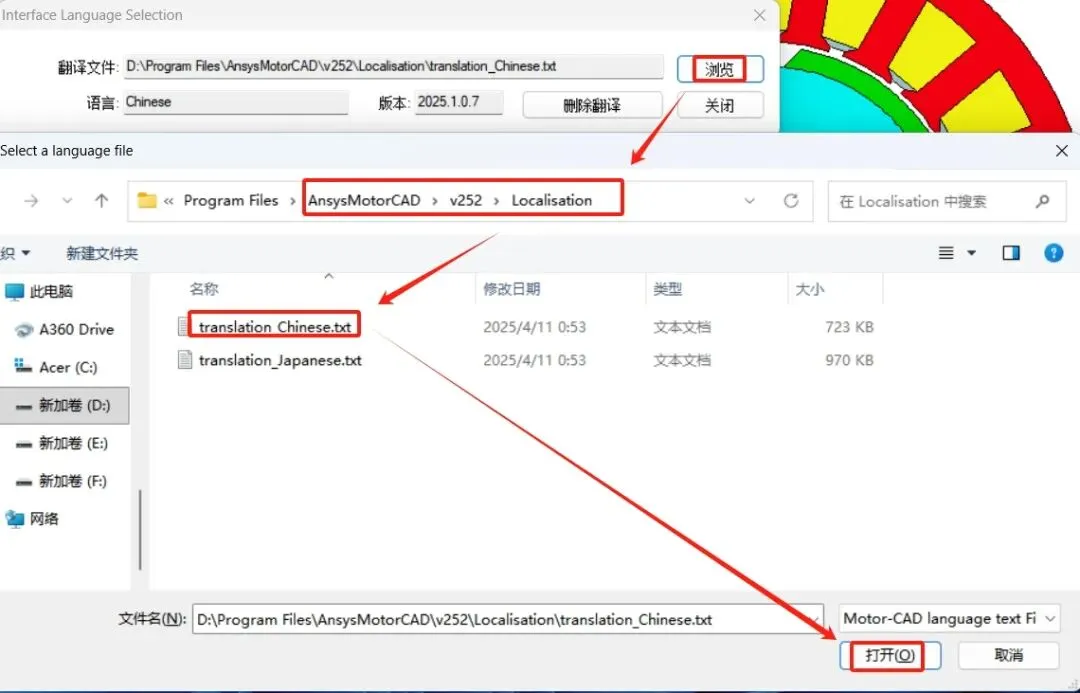Select Acer (C:) drive

[x=68, y=367]
